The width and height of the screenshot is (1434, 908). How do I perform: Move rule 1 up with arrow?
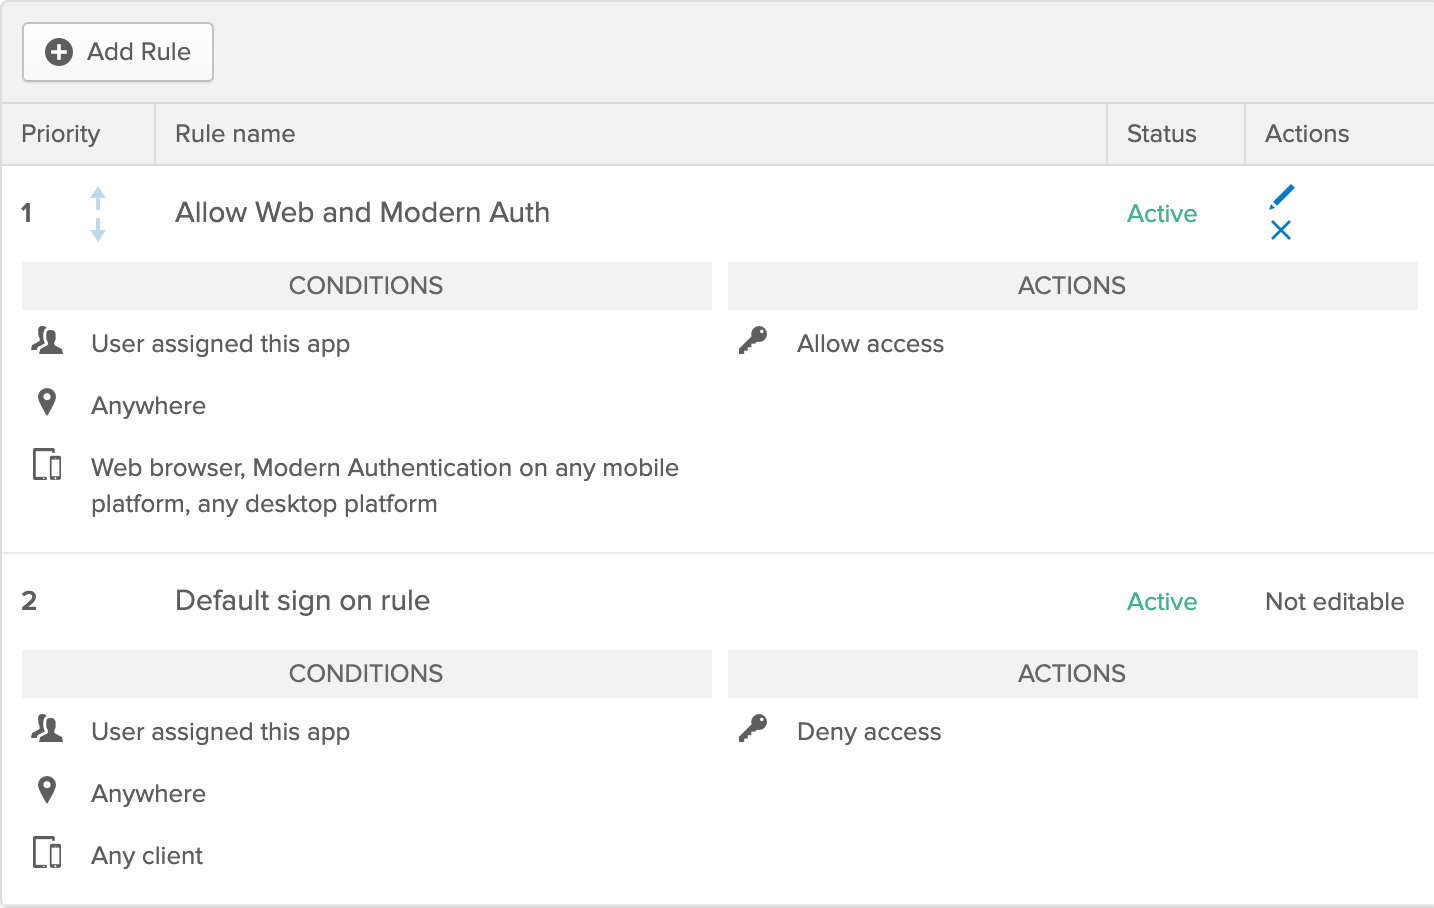click(98, 197)
